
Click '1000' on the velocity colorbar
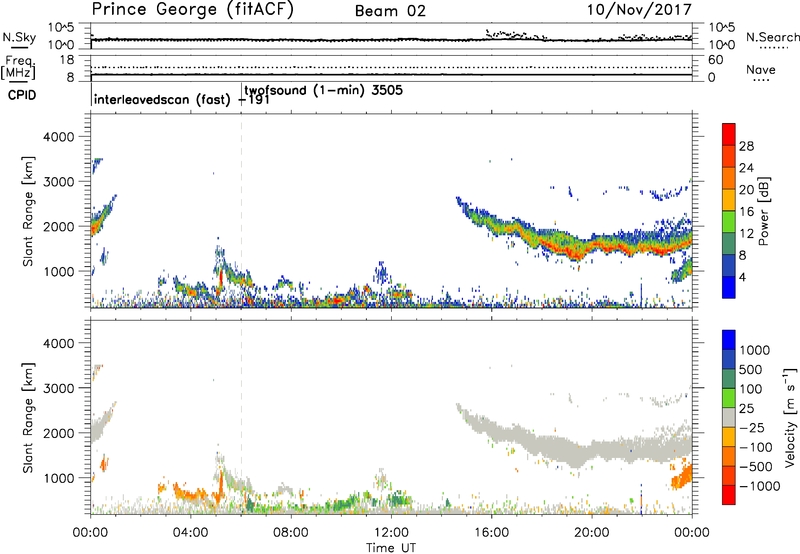click(x=754, y=350)
